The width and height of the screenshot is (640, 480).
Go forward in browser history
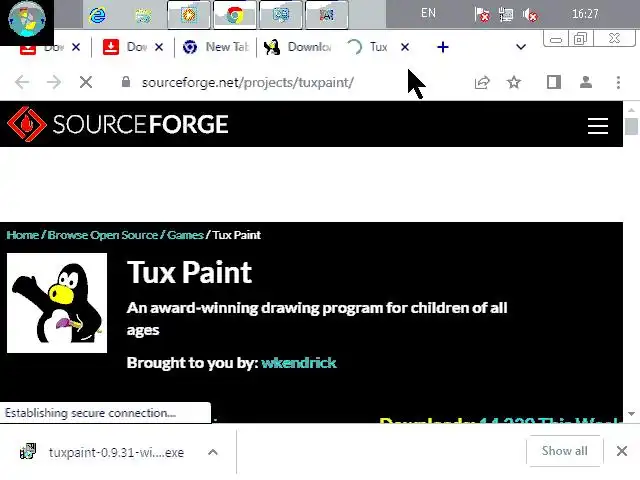coord(53,82)
